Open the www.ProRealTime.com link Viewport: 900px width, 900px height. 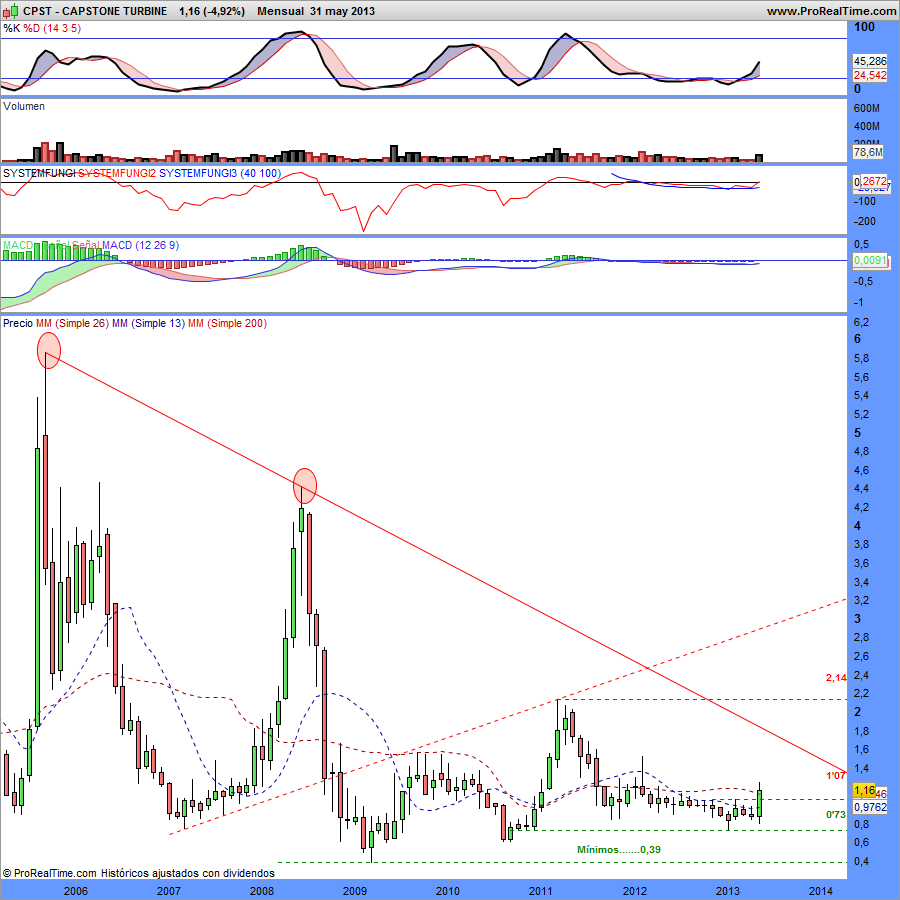pyautogui.click(x=832, y=11)
